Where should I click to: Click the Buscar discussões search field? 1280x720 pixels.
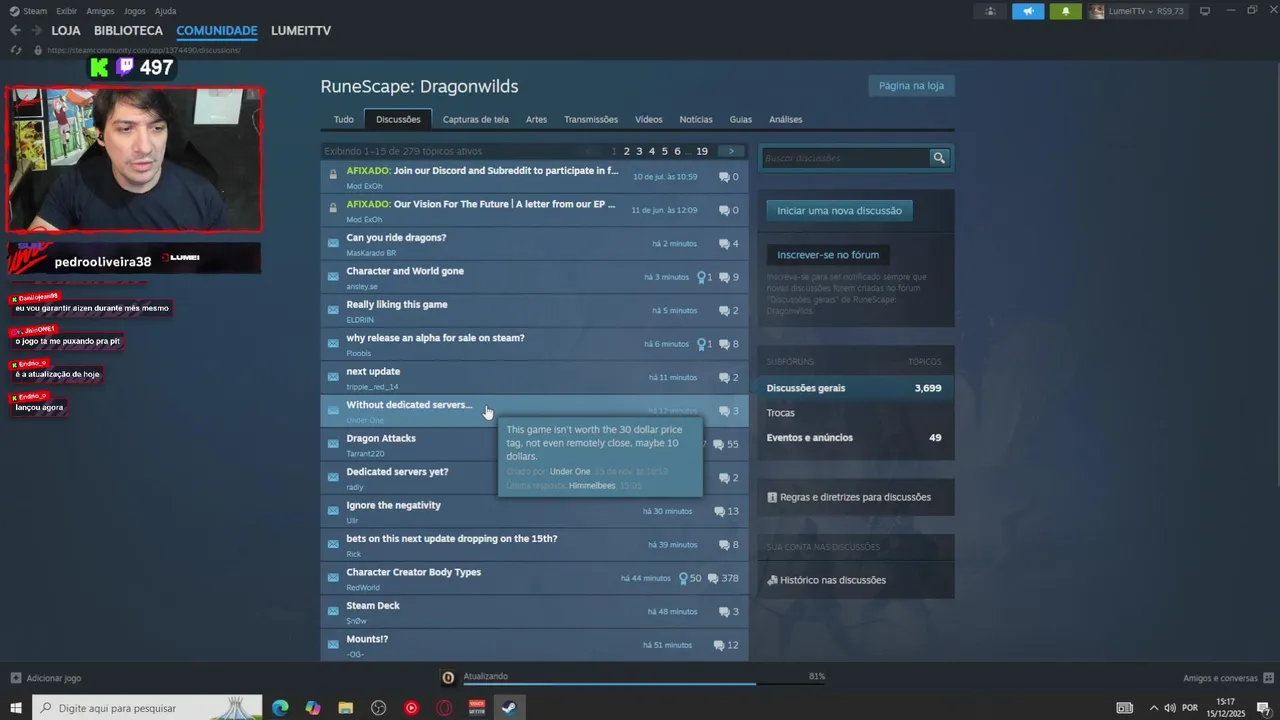(845, 158)
